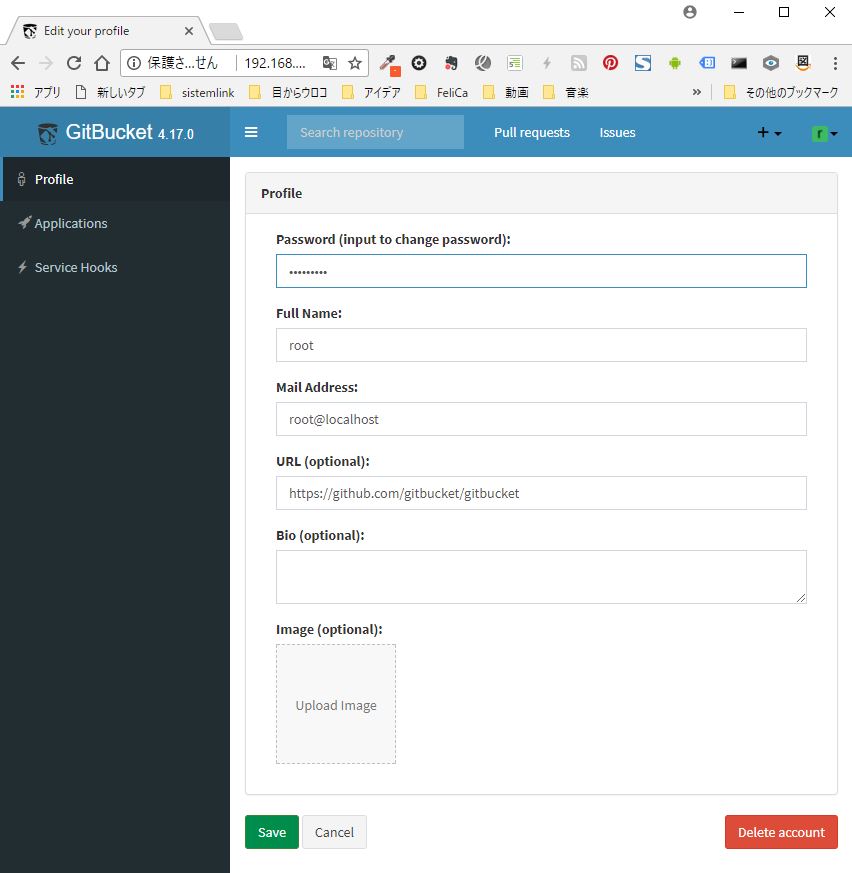
Task: Cancel profile editing
Action: [334, 832]
